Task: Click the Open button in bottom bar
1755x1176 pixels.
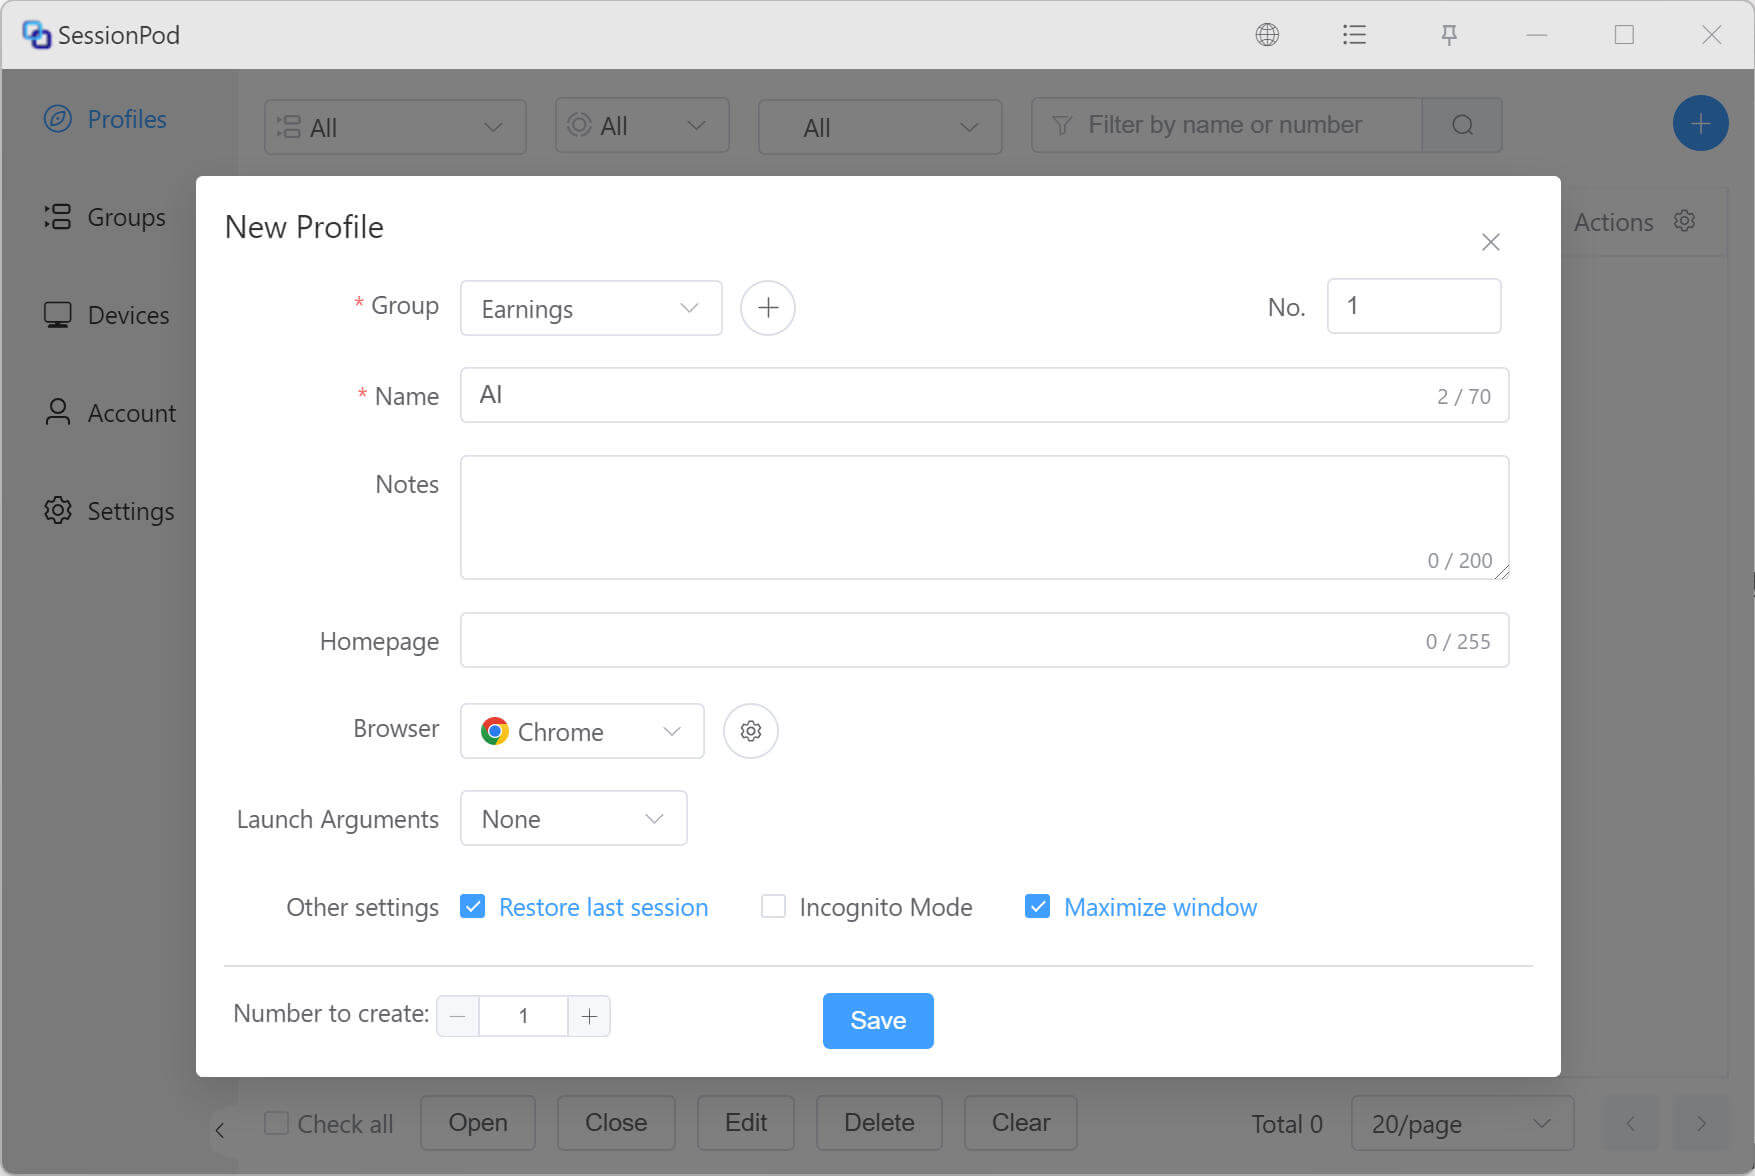Action: tap(478, 1123)
